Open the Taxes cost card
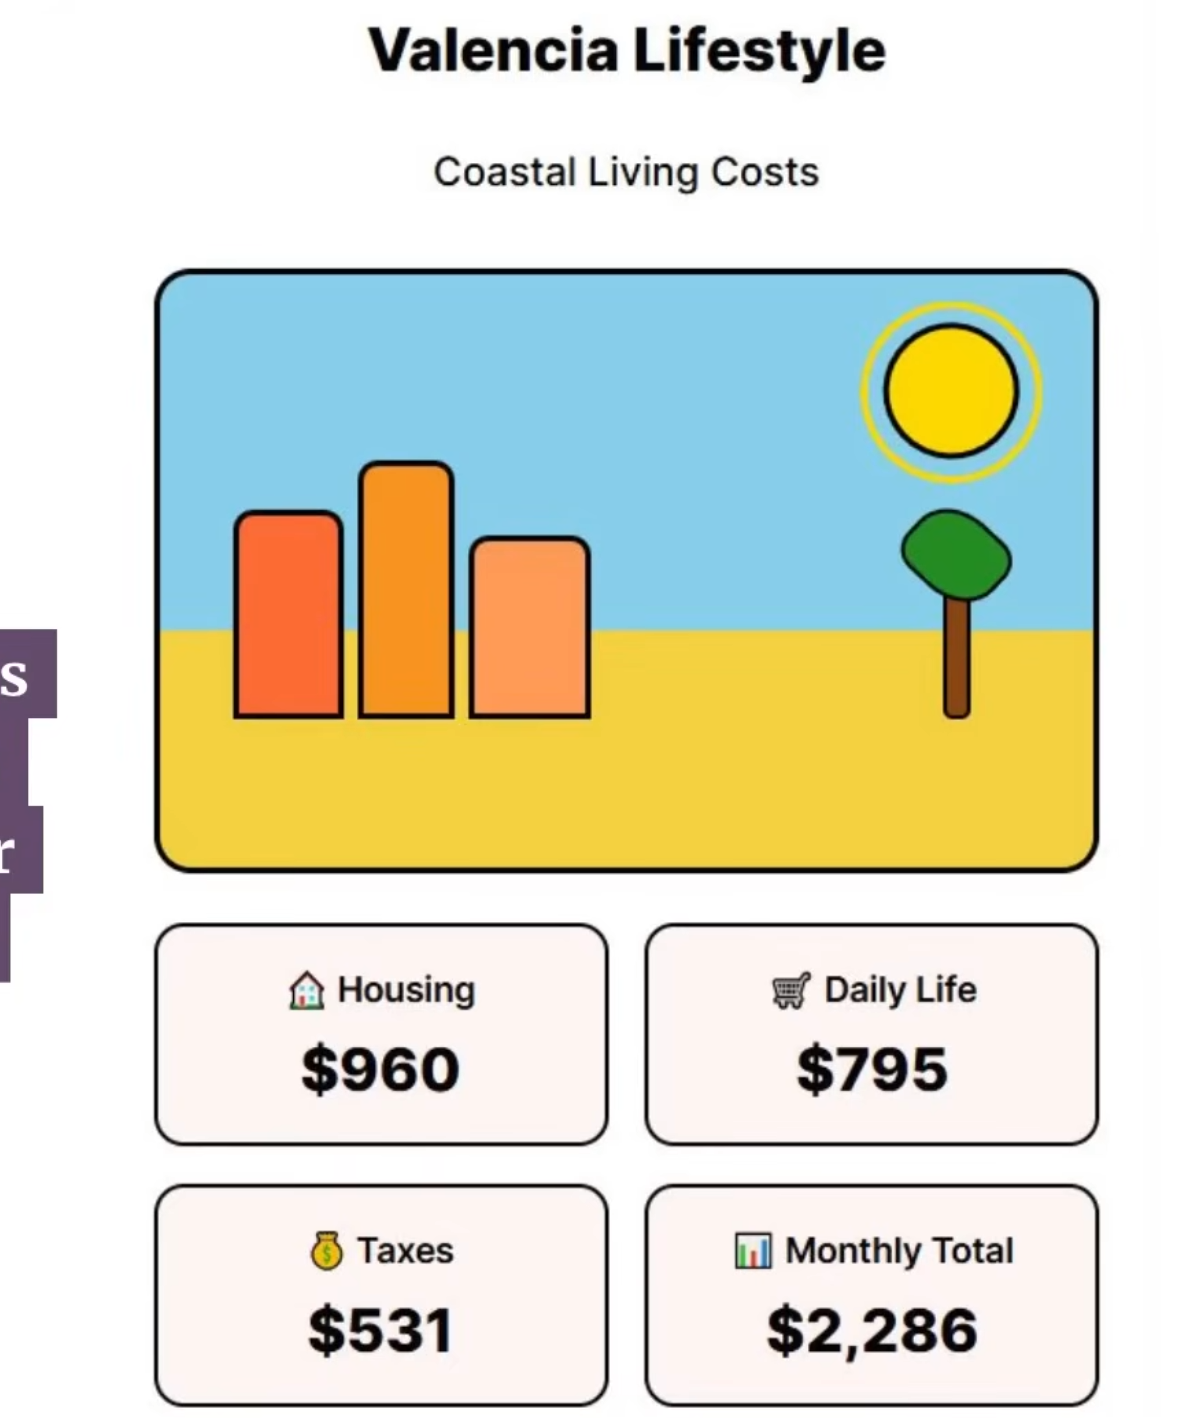Viewport: 1193px width, 1418px height. pos(381,1295)
